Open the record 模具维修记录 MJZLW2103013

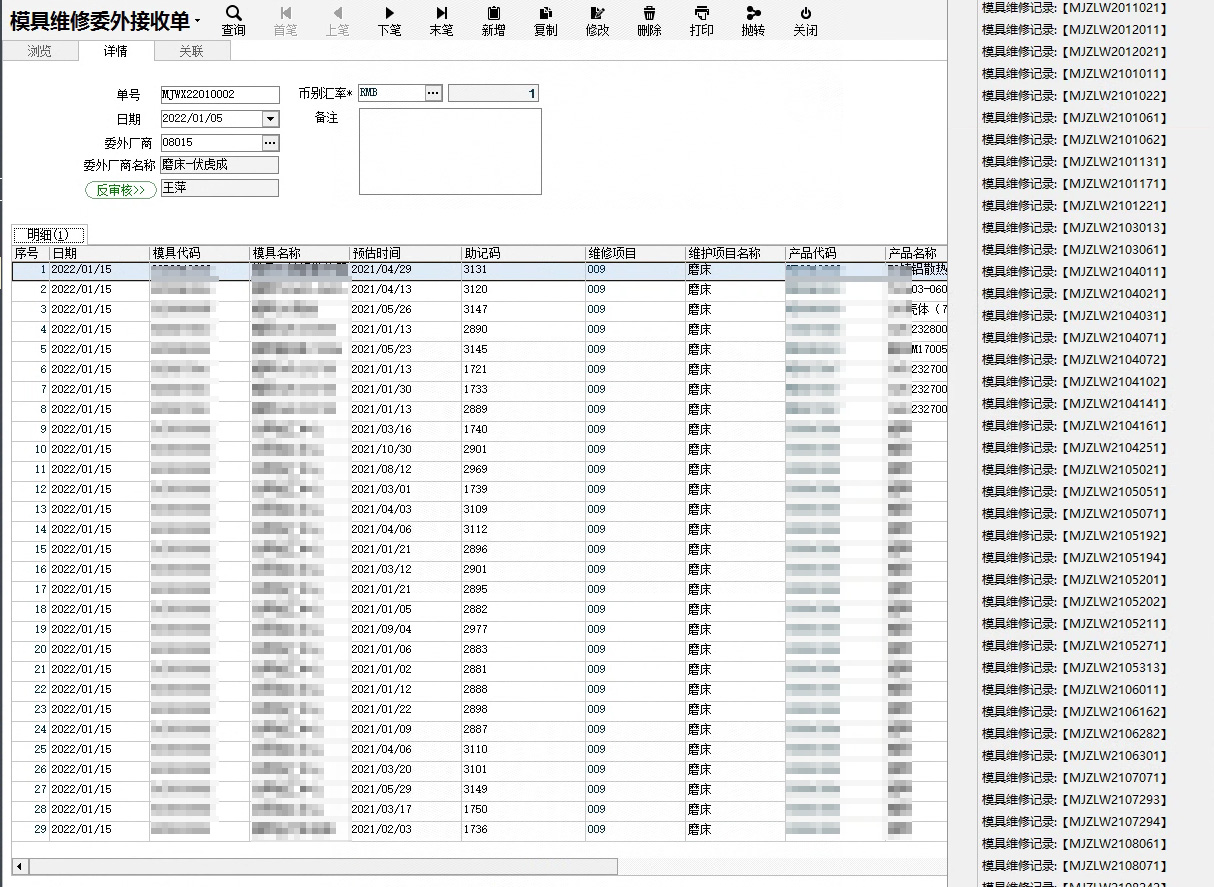[1074, 227]
